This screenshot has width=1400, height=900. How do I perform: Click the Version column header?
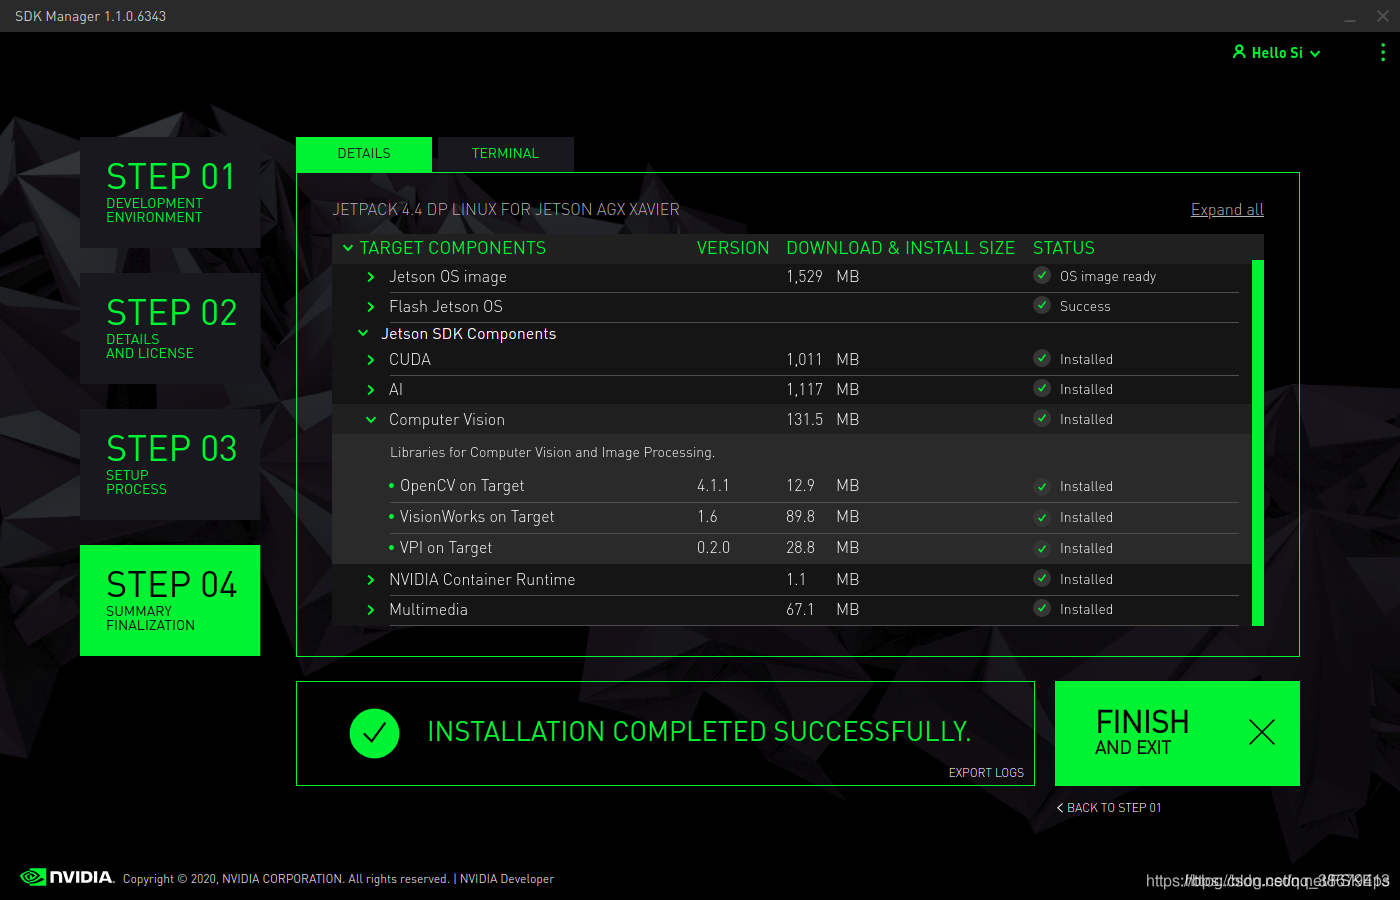733,248
